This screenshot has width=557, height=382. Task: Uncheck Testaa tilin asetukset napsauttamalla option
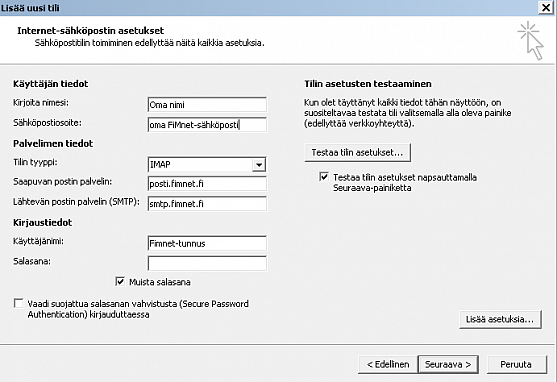[324, 177]
